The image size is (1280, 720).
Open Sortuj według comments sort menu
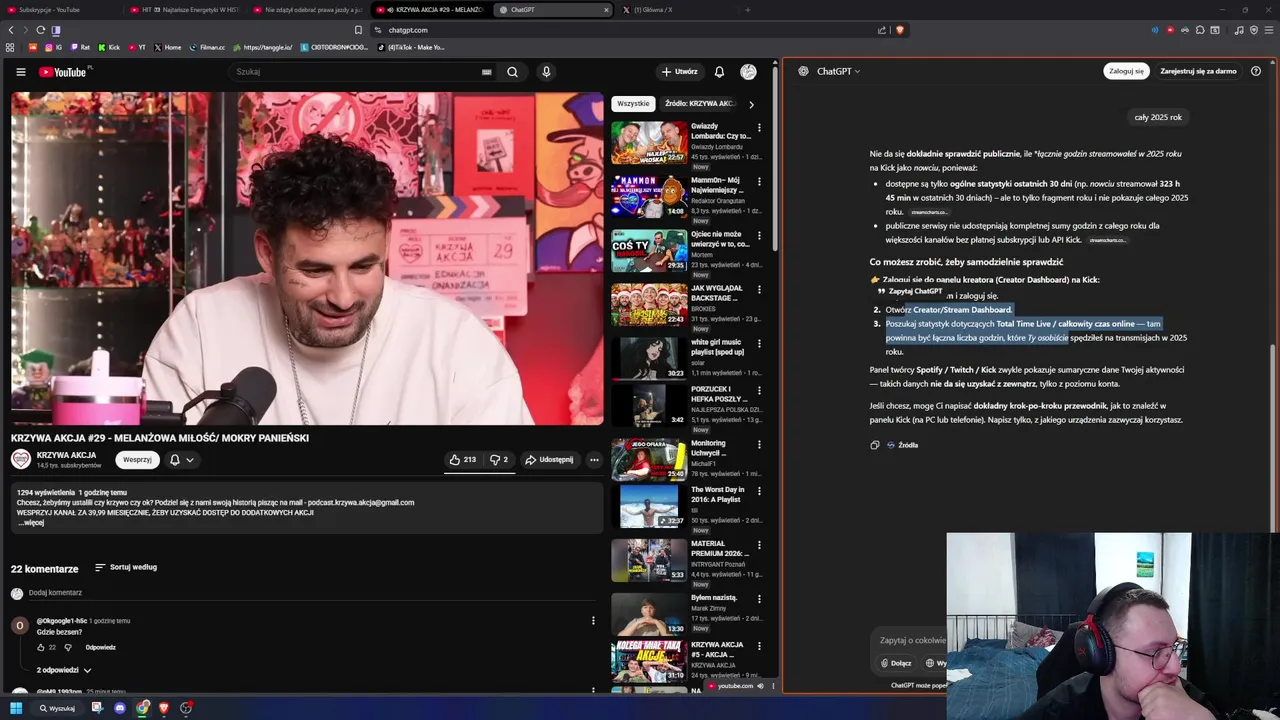pyautogui.click(x=126, y=567)
